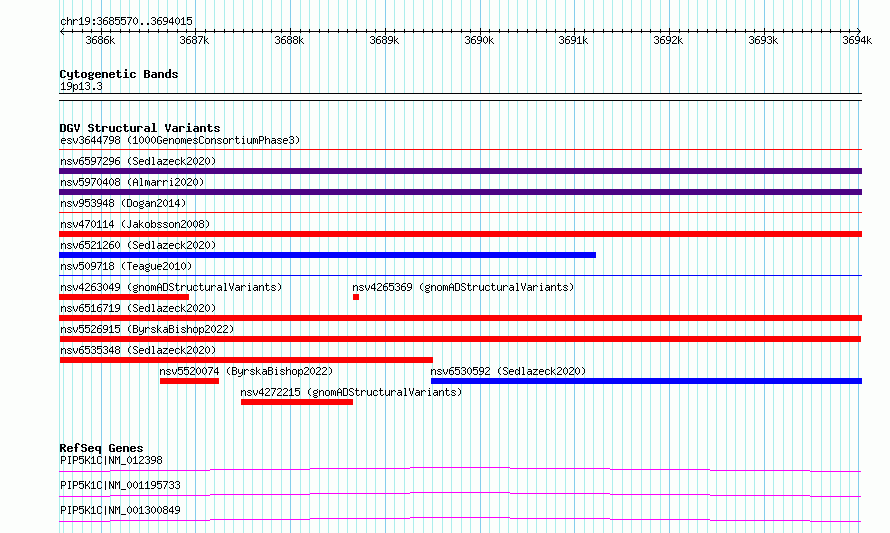The width and height of the screenshot is (890, 533).
Task: Click the 3687k ruler tick label
Action: tap(194, 40)
